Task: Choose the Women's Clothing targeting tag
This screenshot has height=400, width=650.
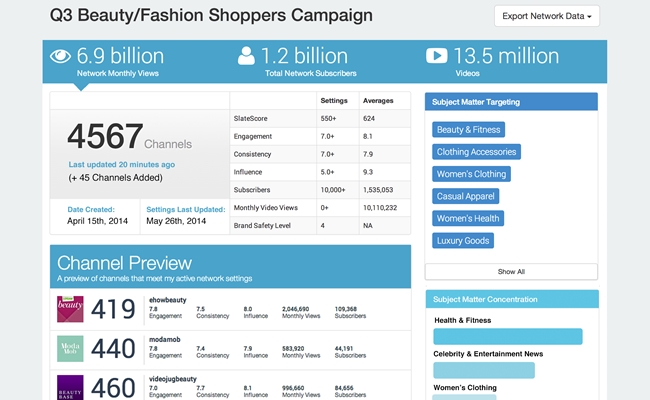Action: [472, 174]
